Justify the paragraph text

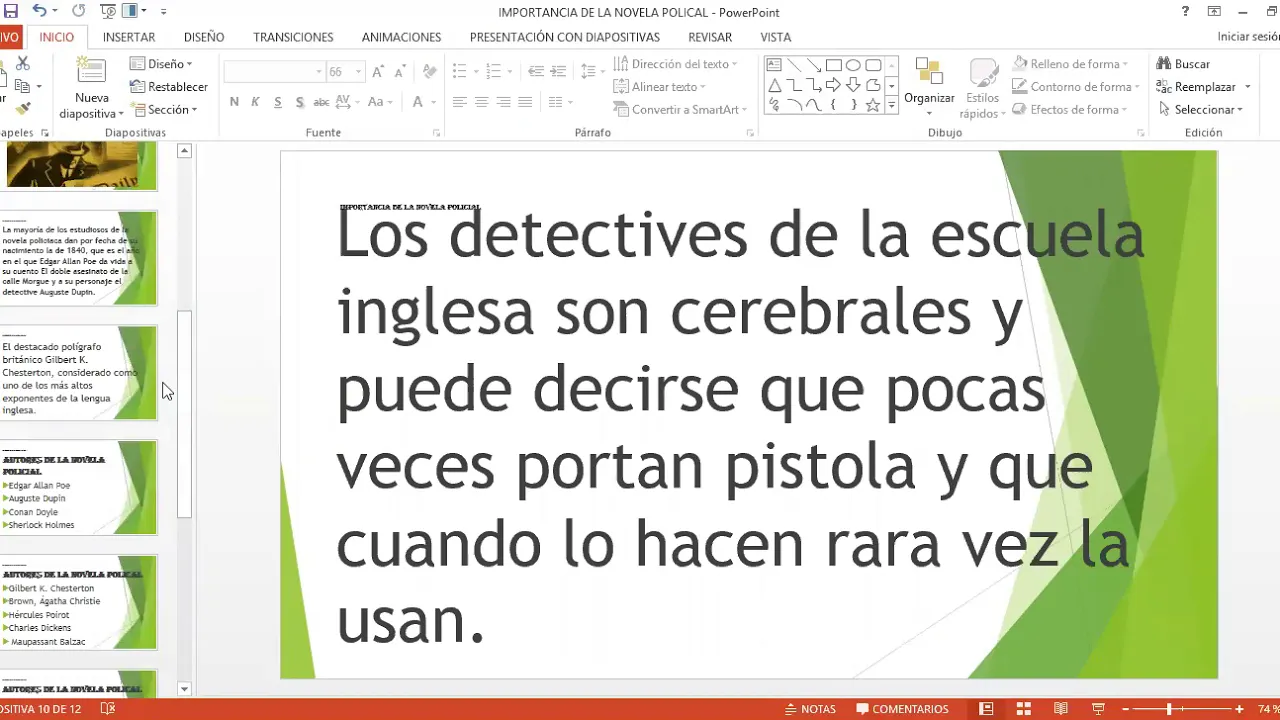tap(525, 102)
